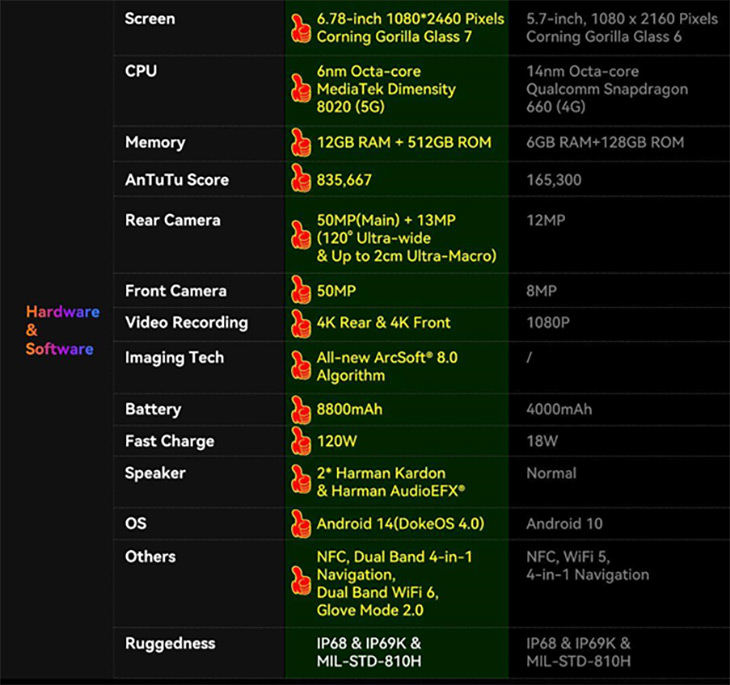Click the '12MP' rear camera value
The width and height of the screenshot is (730, 685).
point(546,220)
